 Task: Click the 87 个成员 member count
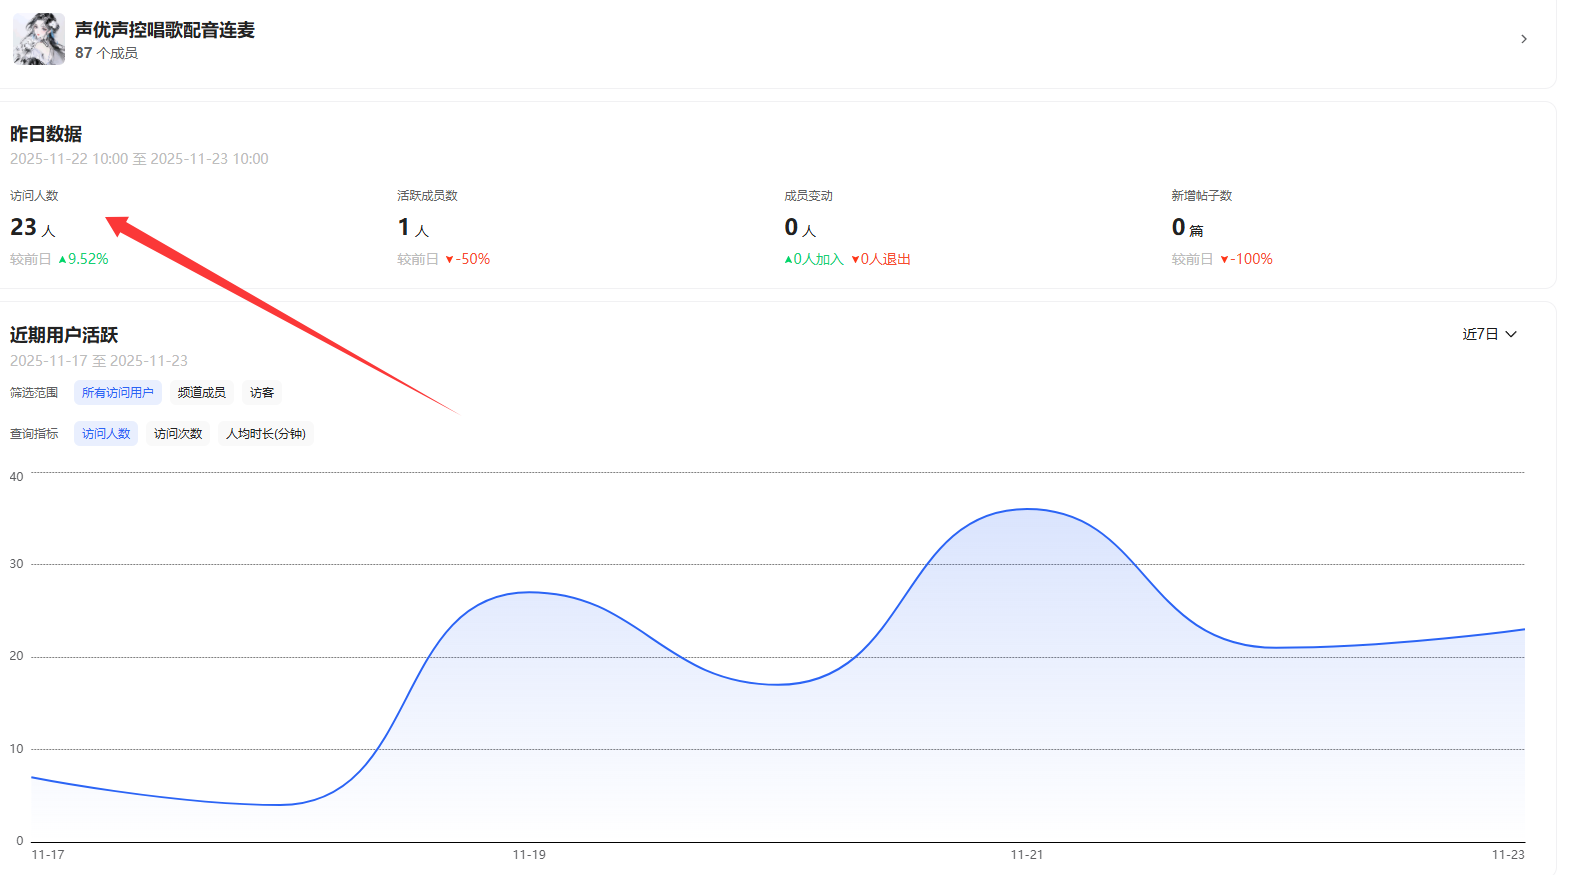coord(106,53)
